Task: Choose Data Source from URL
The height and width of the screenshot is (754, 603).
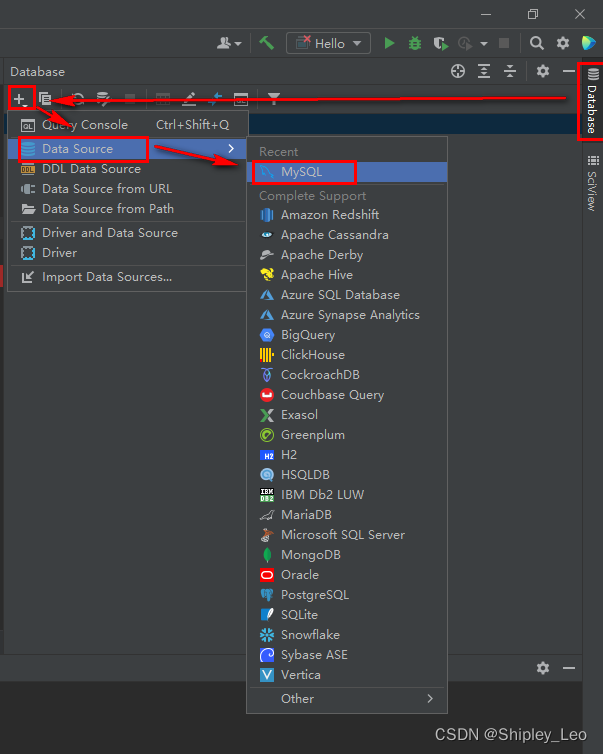Action: tap(127, 188)
